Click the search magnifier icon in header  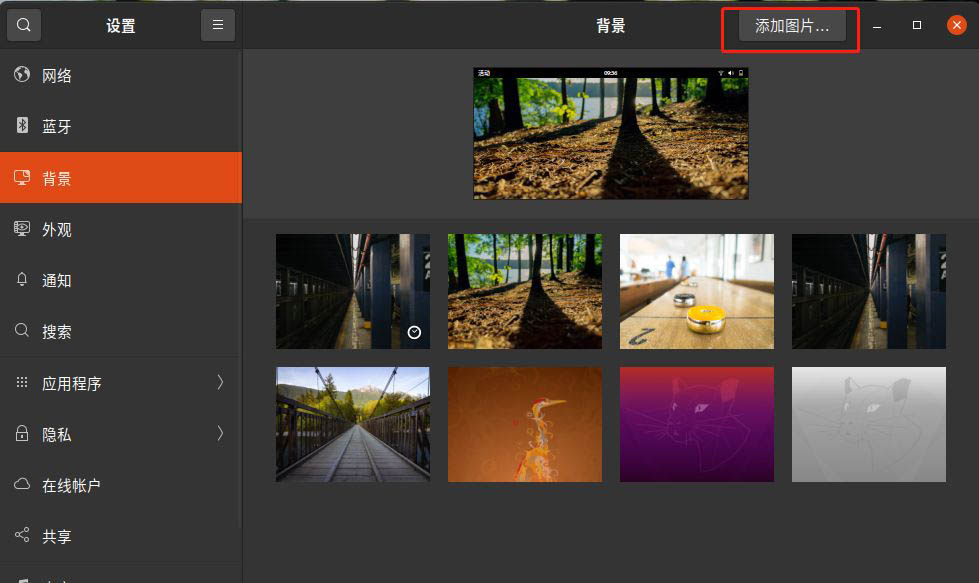pos(24,25)
